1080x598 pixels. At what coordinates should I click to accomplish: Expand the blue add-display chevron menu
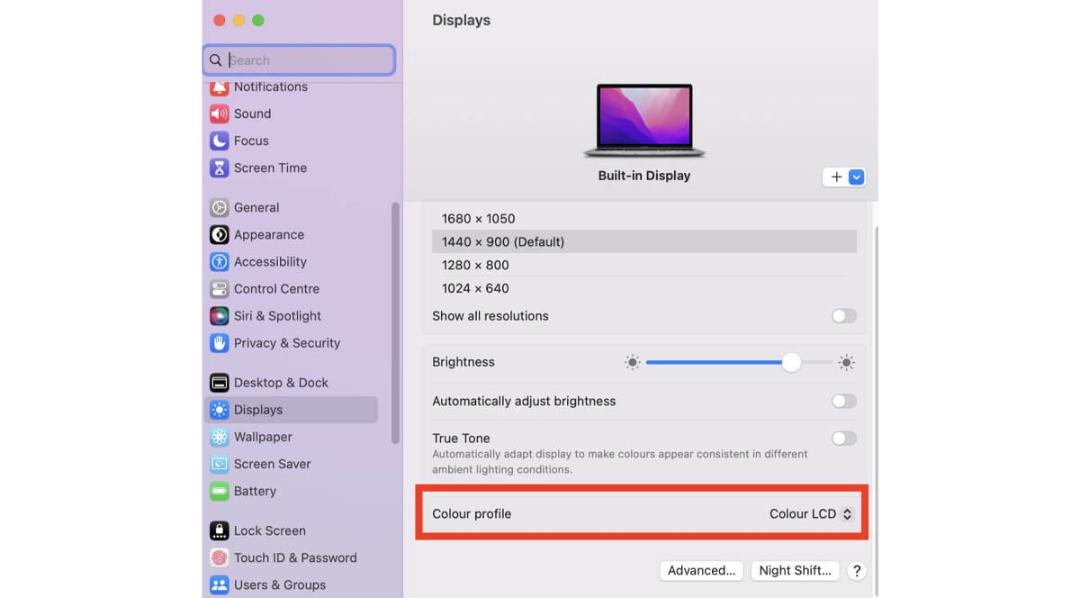856,177
